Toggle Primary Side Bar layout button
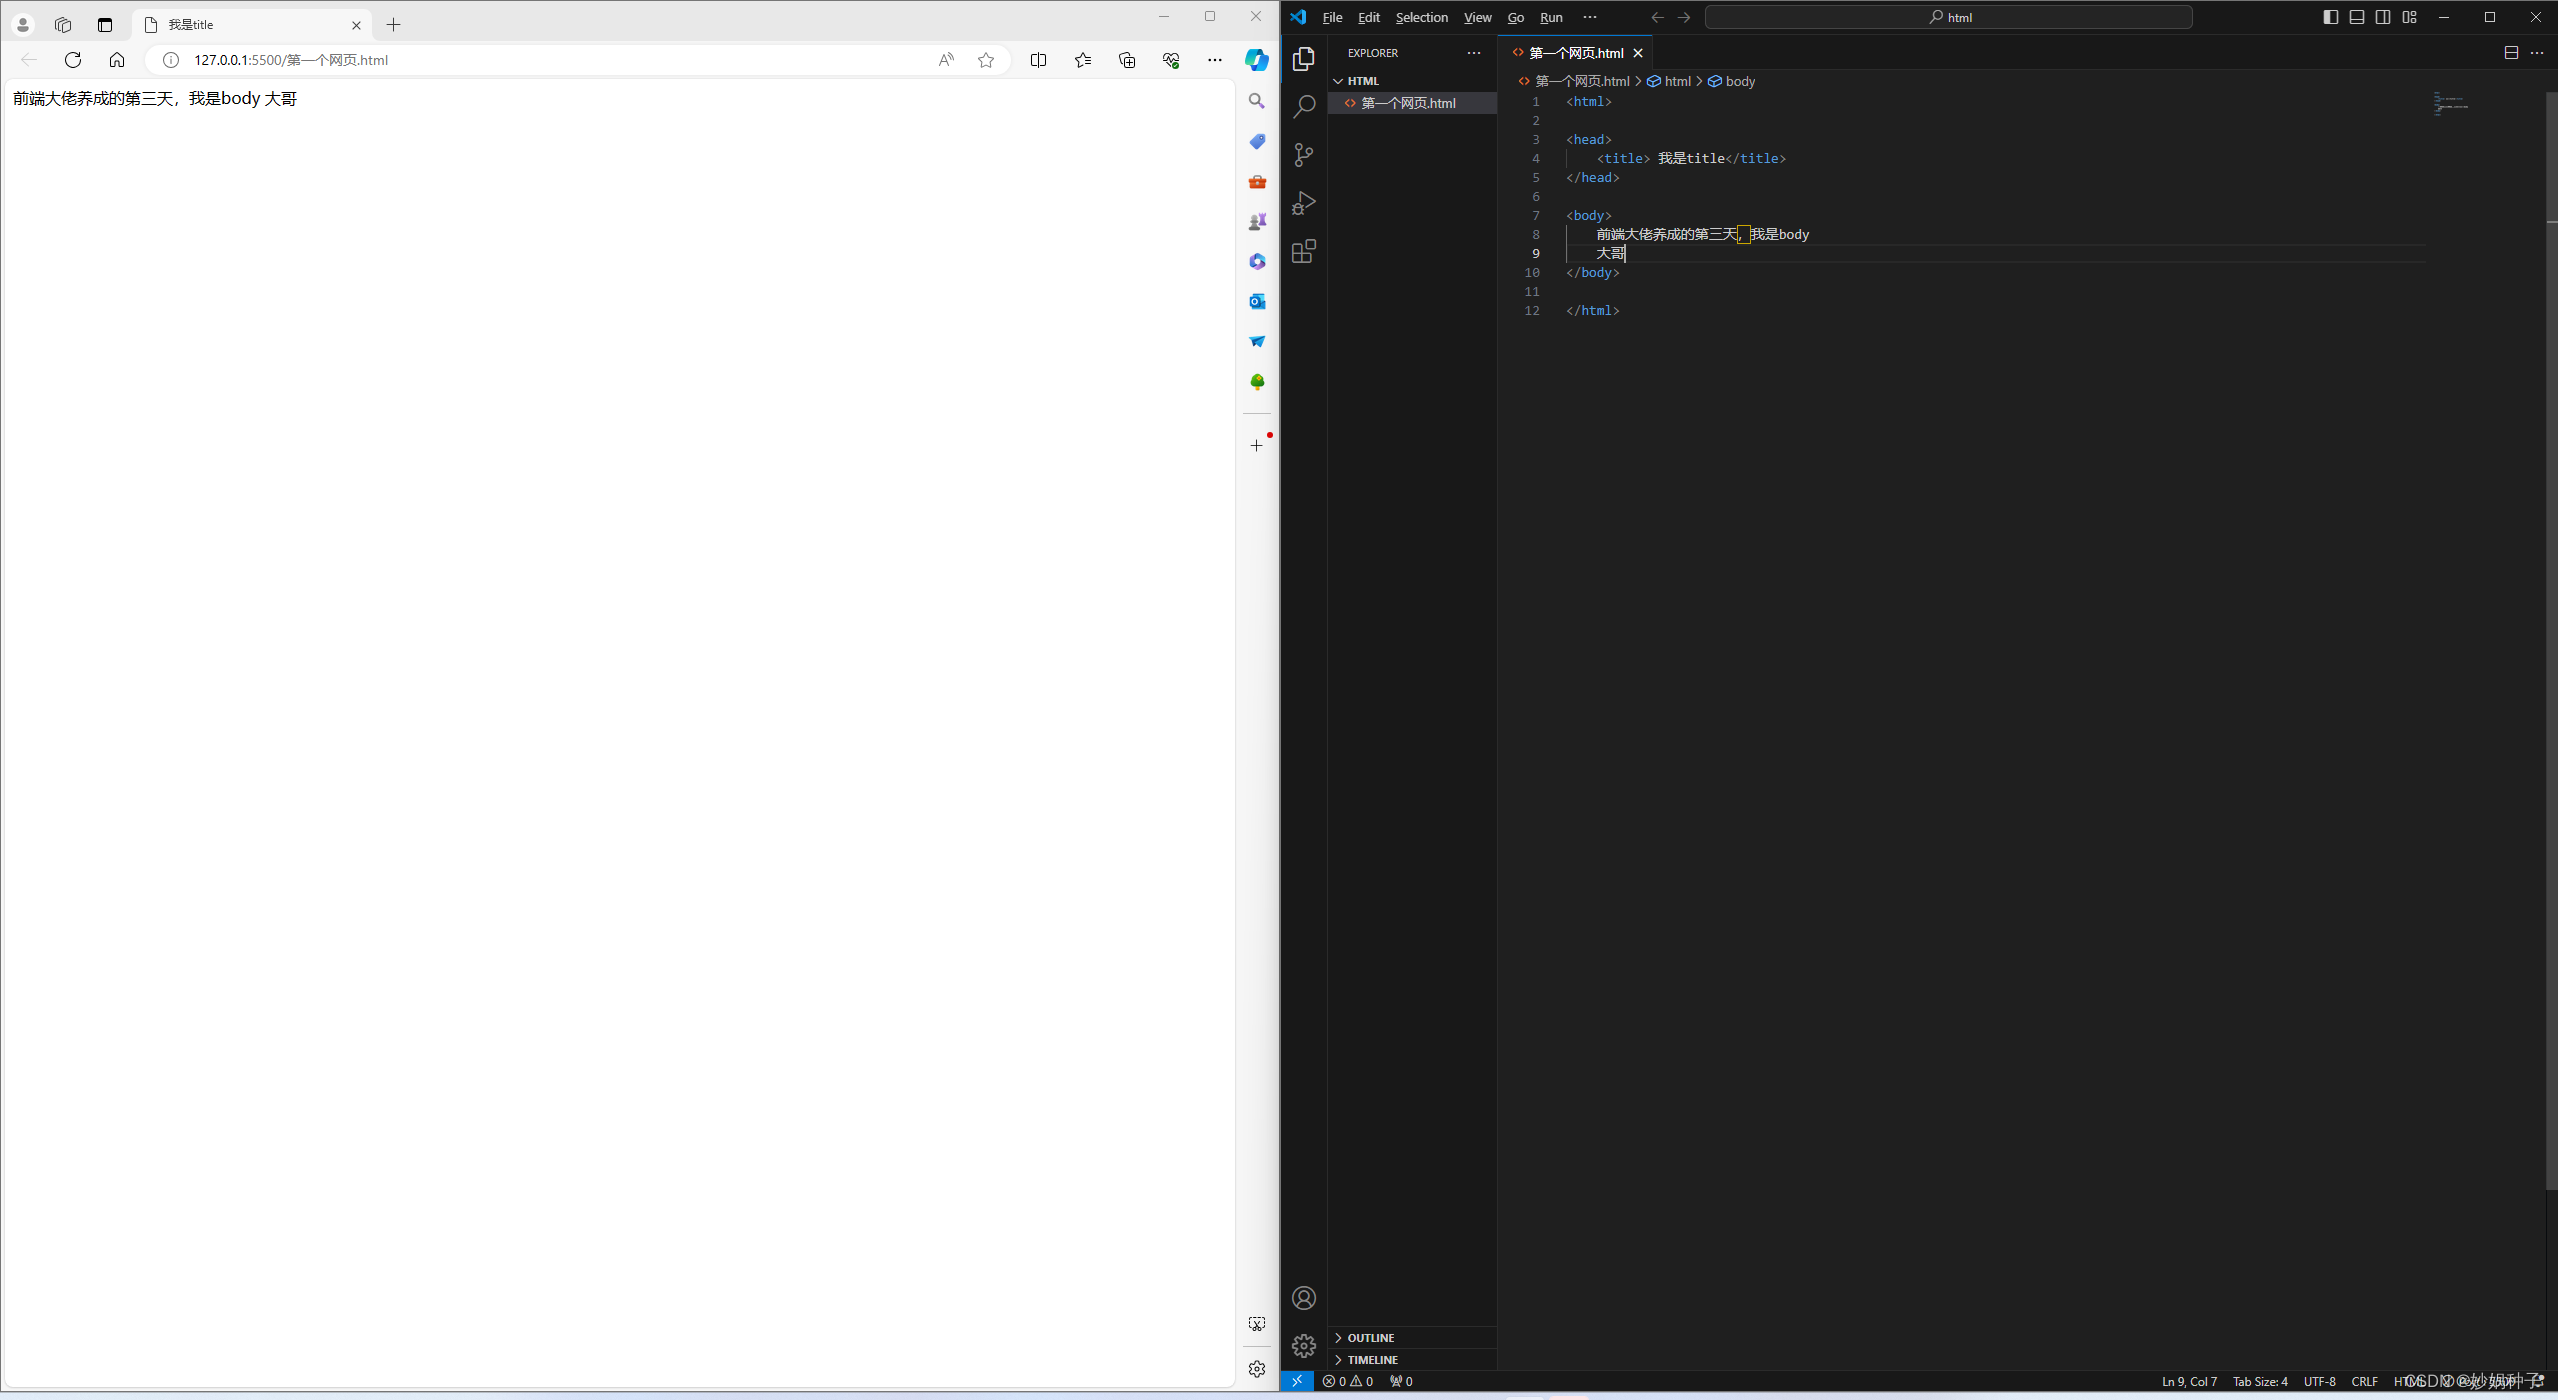This screenshot has height=1400, width=2558. 2330,17
